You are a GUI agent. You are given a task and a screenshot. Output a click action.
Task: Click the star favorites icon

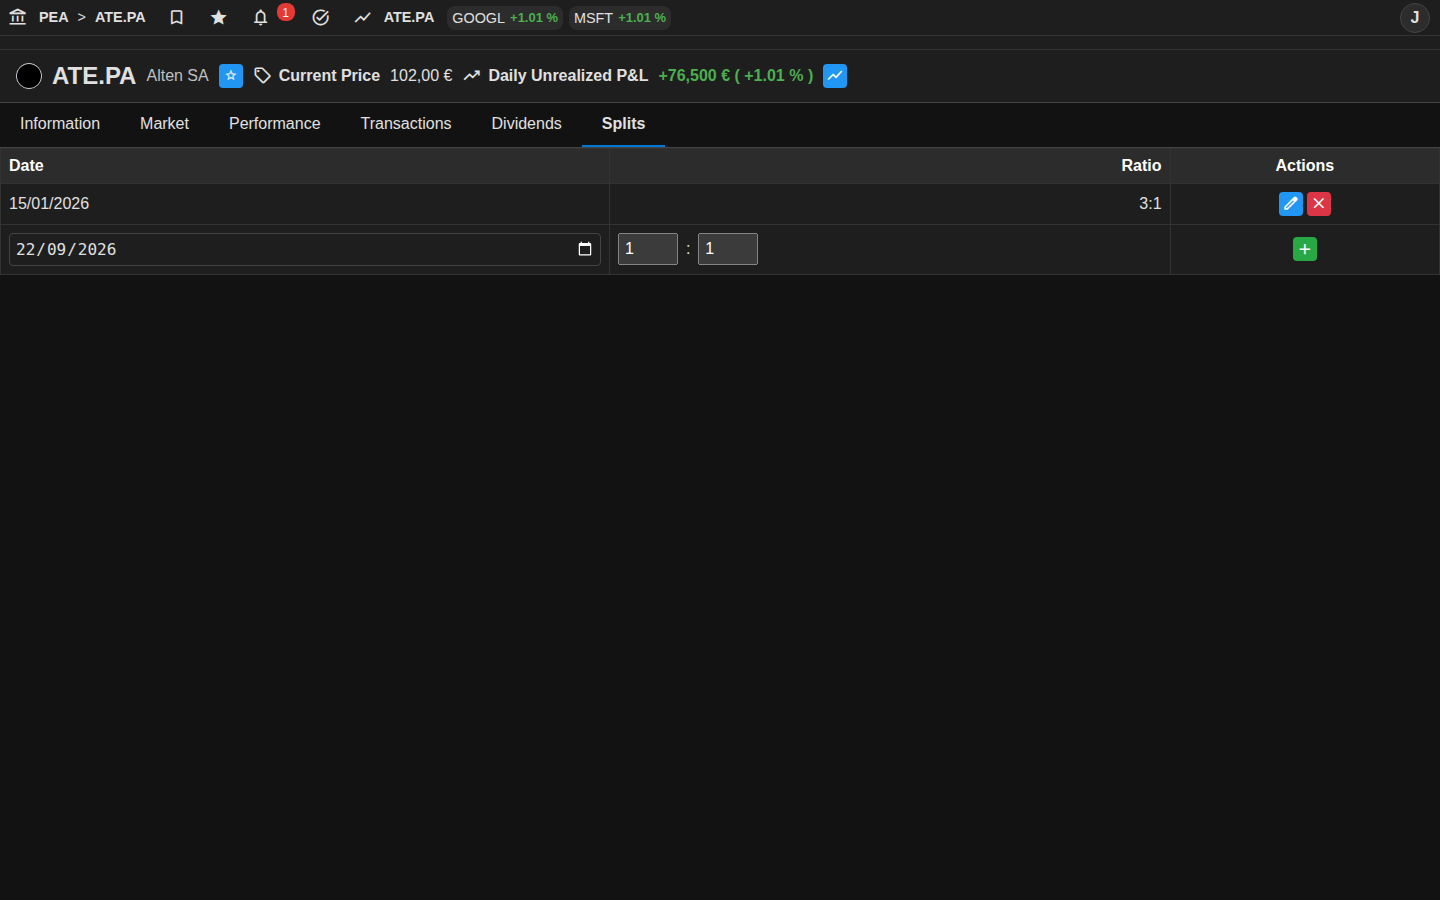click(218, 17)
